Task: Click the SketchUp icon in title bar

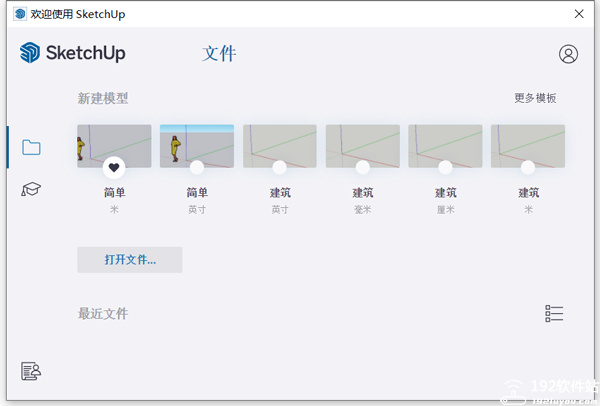Action: [x=20, y=14]
